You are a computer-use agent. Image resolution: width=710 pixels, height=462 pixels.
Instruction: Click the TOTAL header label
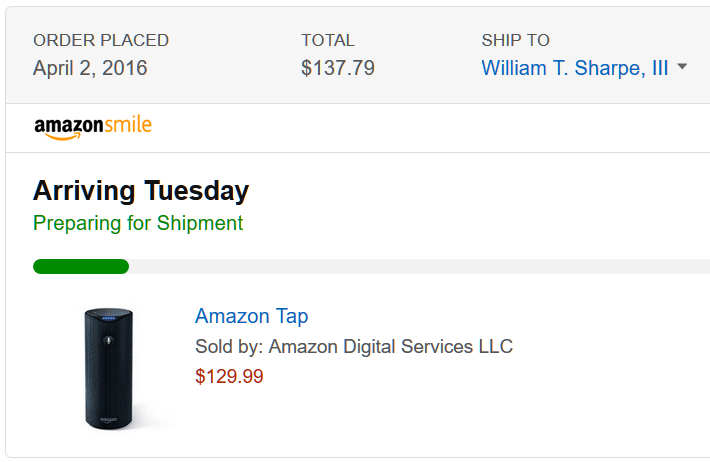point(328,41)
